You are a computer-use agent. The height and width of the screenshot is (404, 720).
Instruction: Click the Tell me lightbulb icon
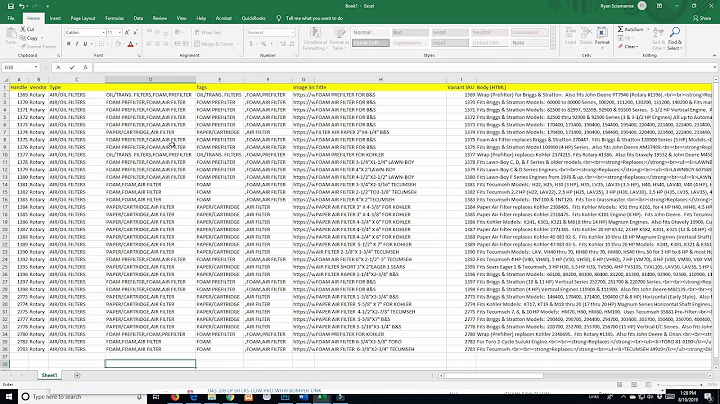click(x=279, y=18)
